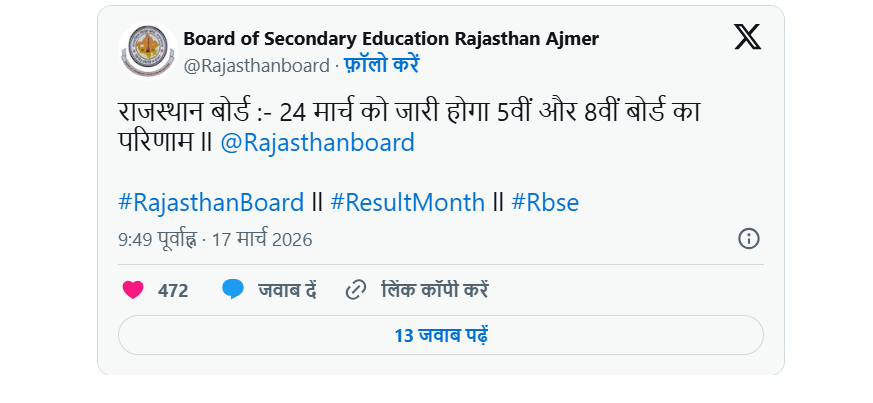
Task: Open the #RajasthanBoard hashtag
Action: pyautogui.click(x=211, y=202)
